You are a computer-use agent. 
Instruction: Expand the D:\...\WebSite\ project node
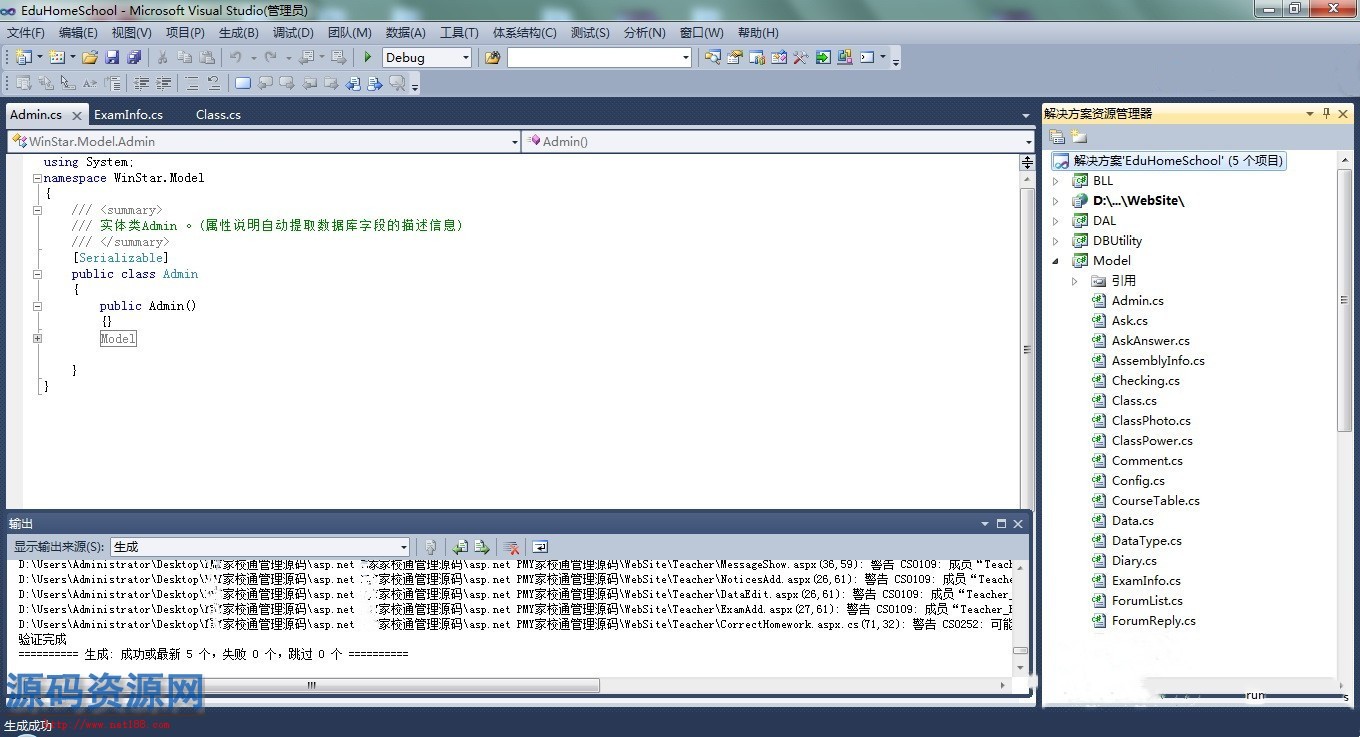point(1055,201)
